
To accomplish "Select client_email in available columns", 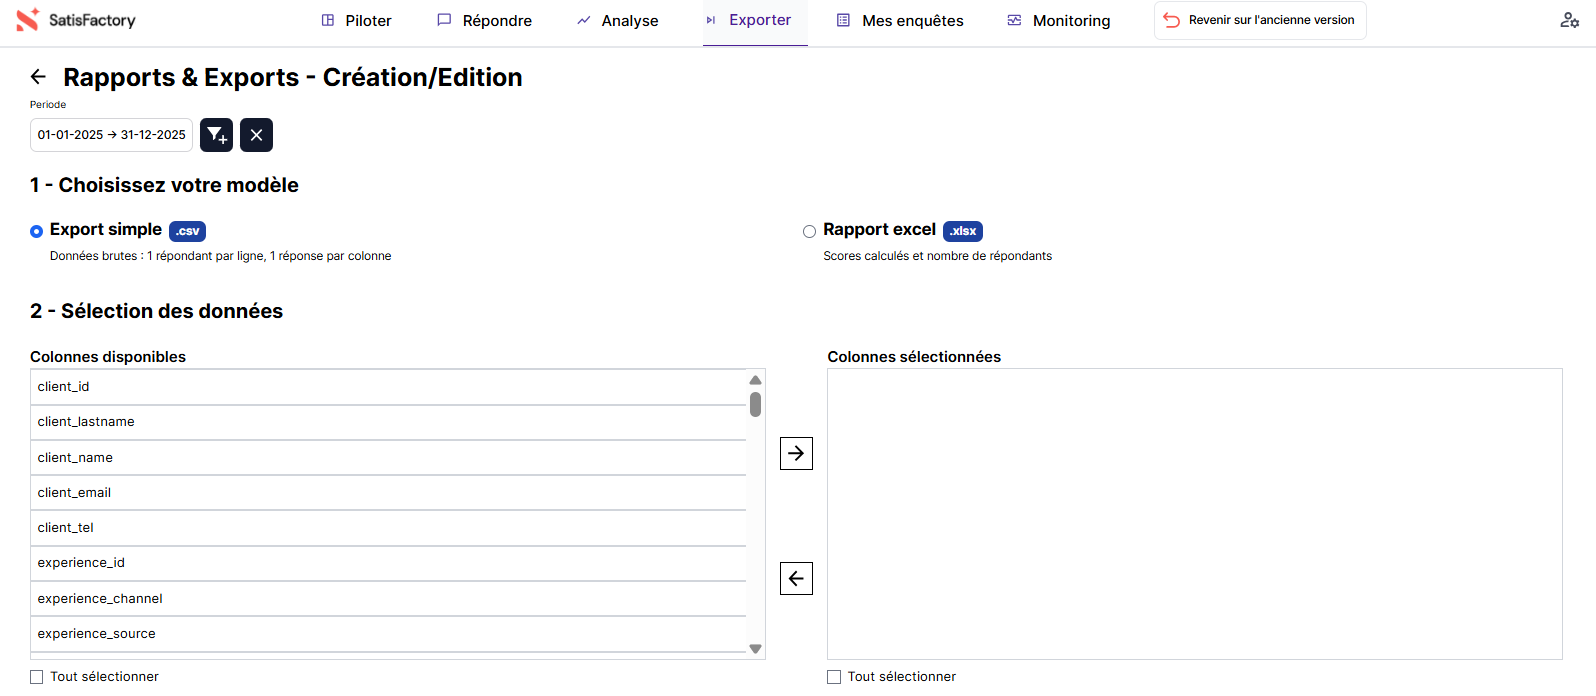I will coord(75,493).
